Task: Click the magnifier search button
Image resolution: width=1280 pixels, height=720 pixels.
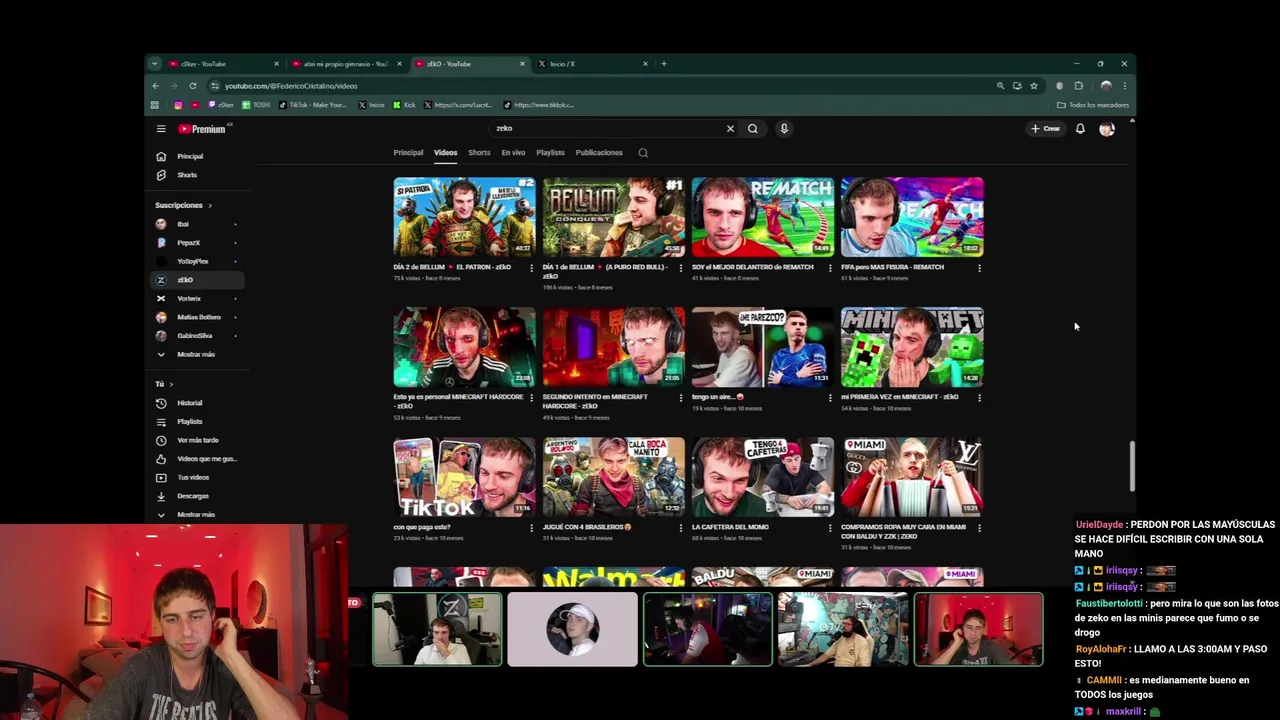Action: click(753, 128)
